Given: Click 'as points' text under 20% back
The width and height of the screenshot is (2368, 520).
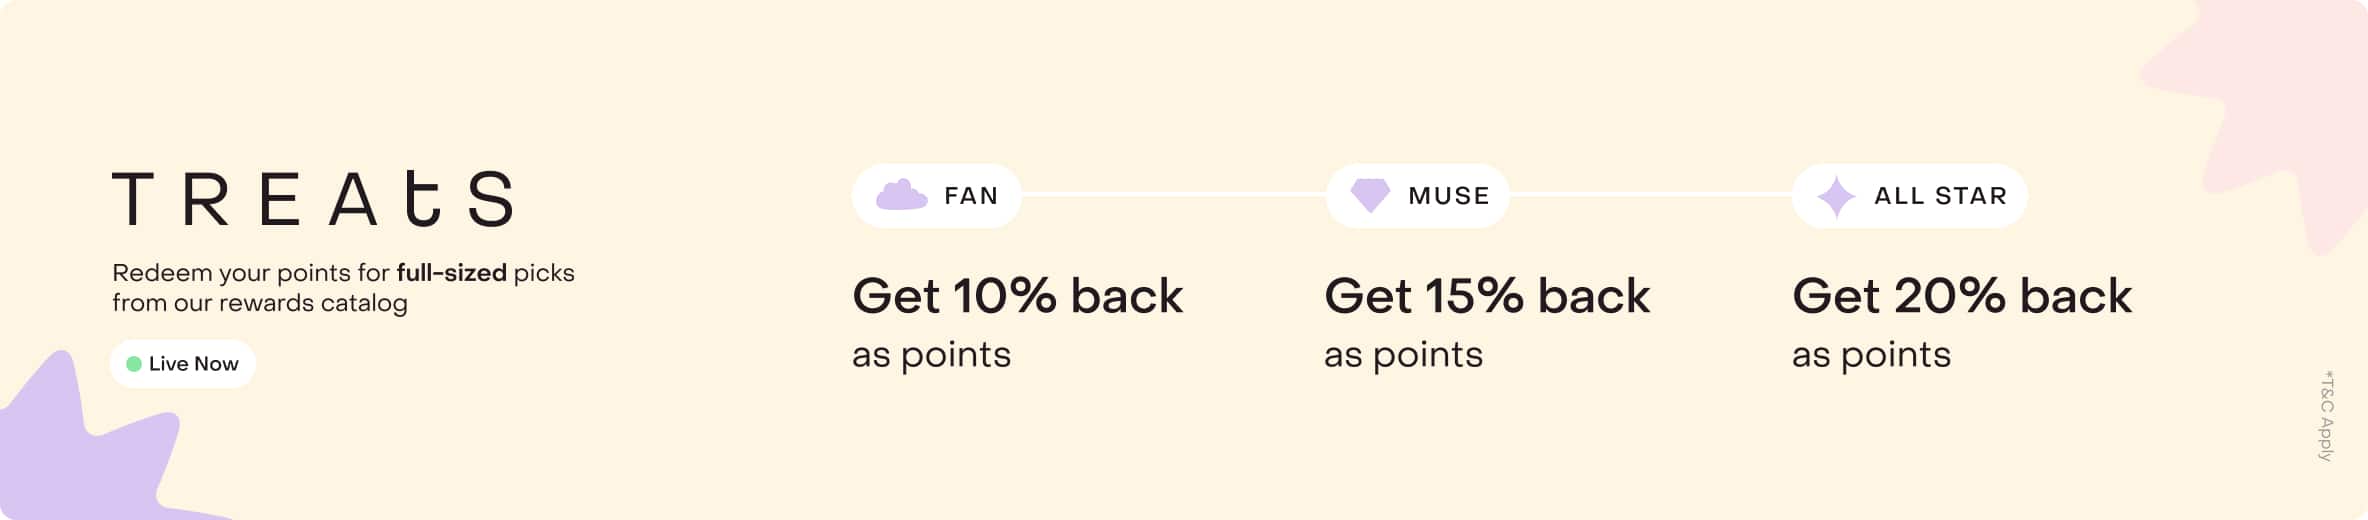Looking at the screenshot, I should (x=1871, y=355).
